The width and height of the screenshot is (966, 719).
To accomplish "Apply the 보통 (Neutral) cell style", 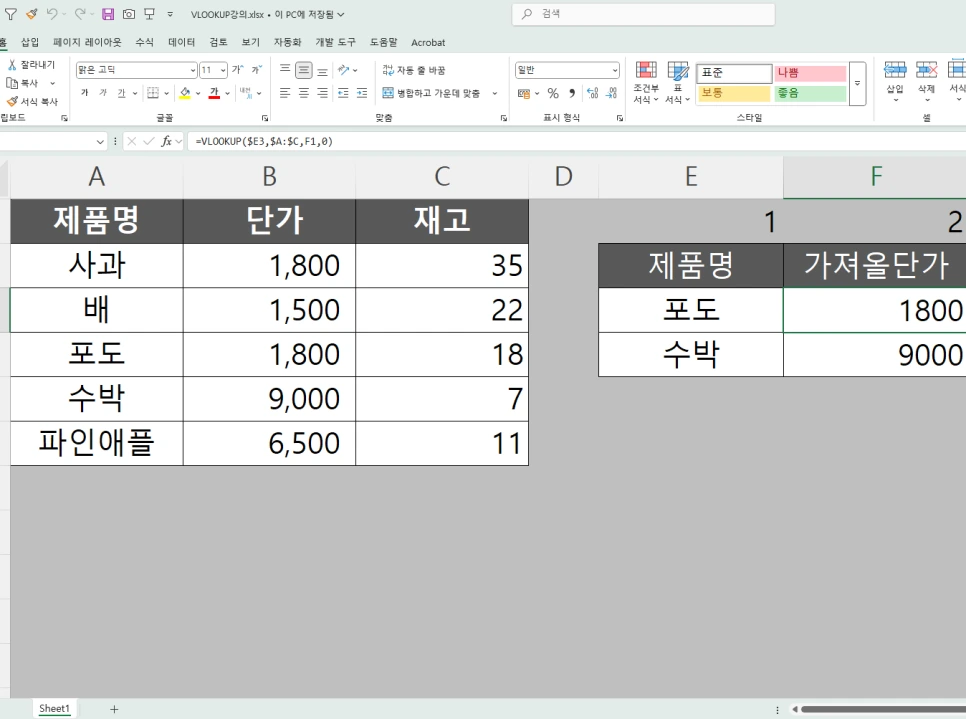I will point(734,93).
